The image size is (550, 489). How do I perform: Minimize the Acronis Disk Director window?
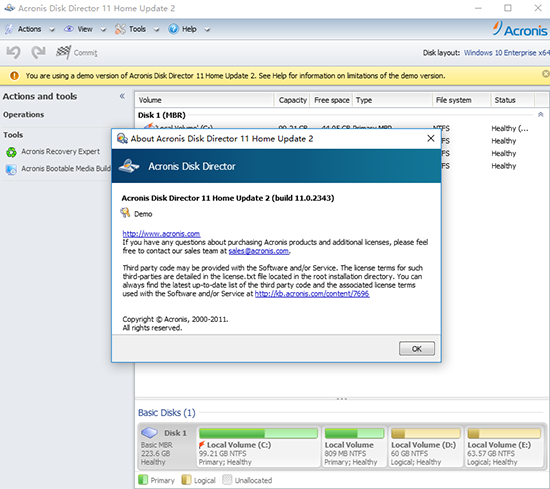[x=478, y=8]
